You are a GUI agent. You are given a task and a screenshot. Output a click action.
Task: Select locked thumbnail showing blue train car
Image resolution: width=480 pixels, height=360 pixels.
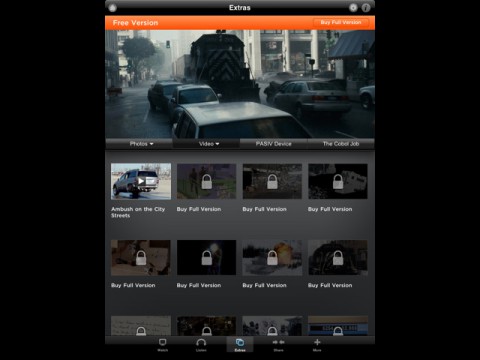pos(338,326)
